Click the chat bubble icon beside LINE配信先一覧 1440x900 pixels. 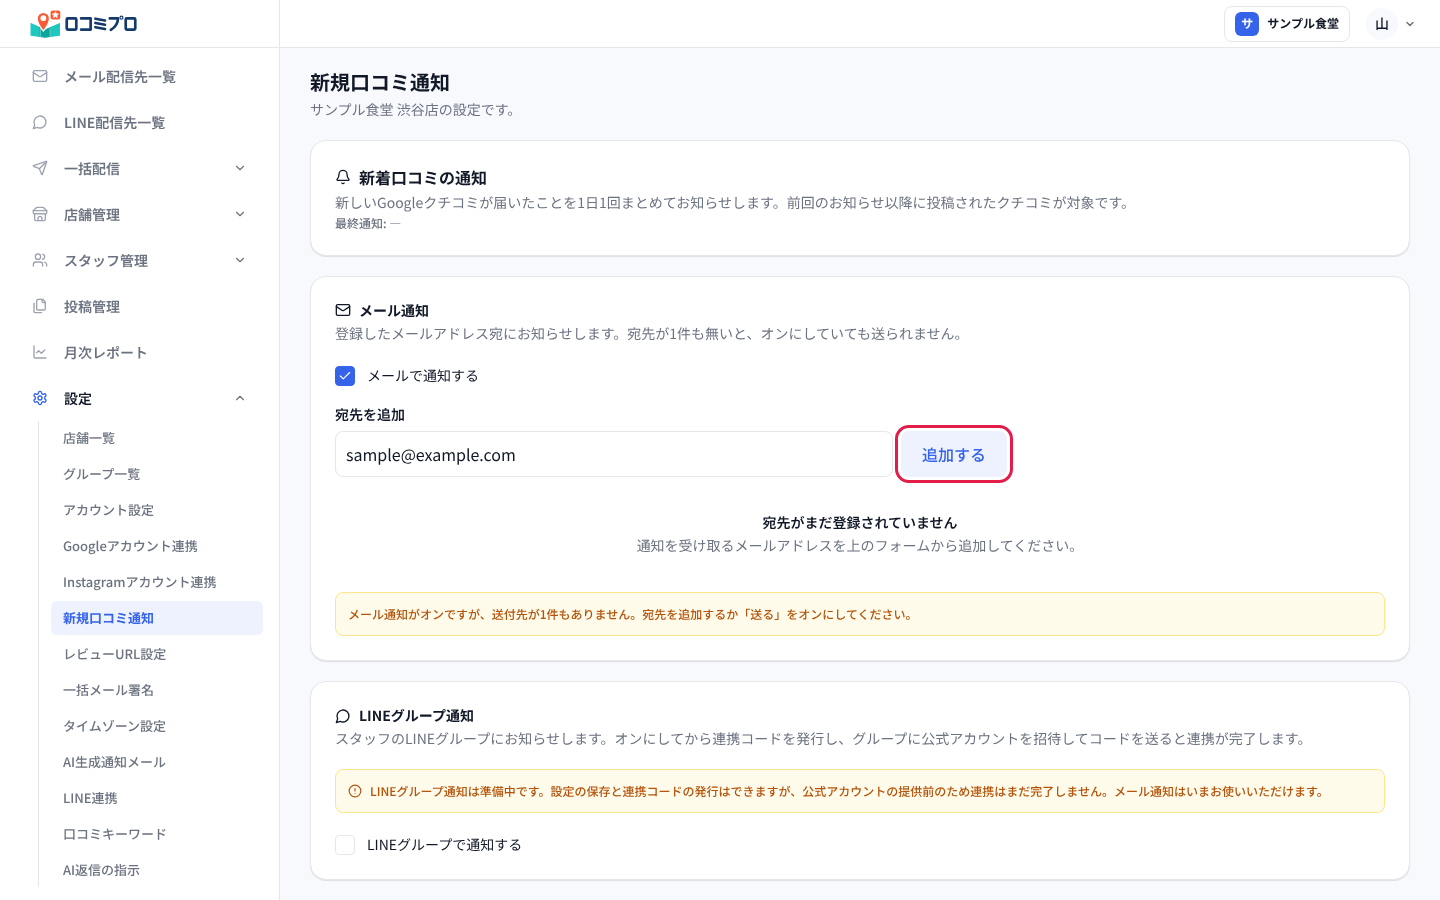pos(40,122)
